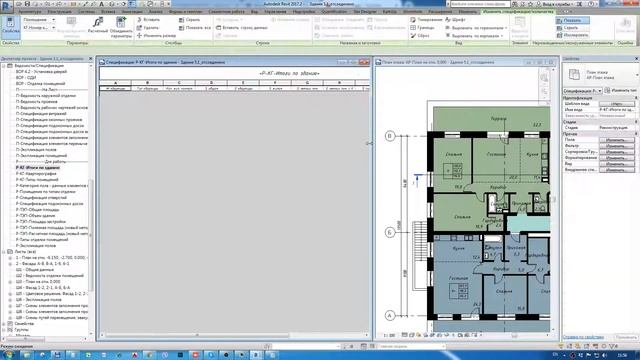The height and width of the screenshot is (360, 640).
Task: Select П-Ведомость проемов item
Action: point(36,101)
